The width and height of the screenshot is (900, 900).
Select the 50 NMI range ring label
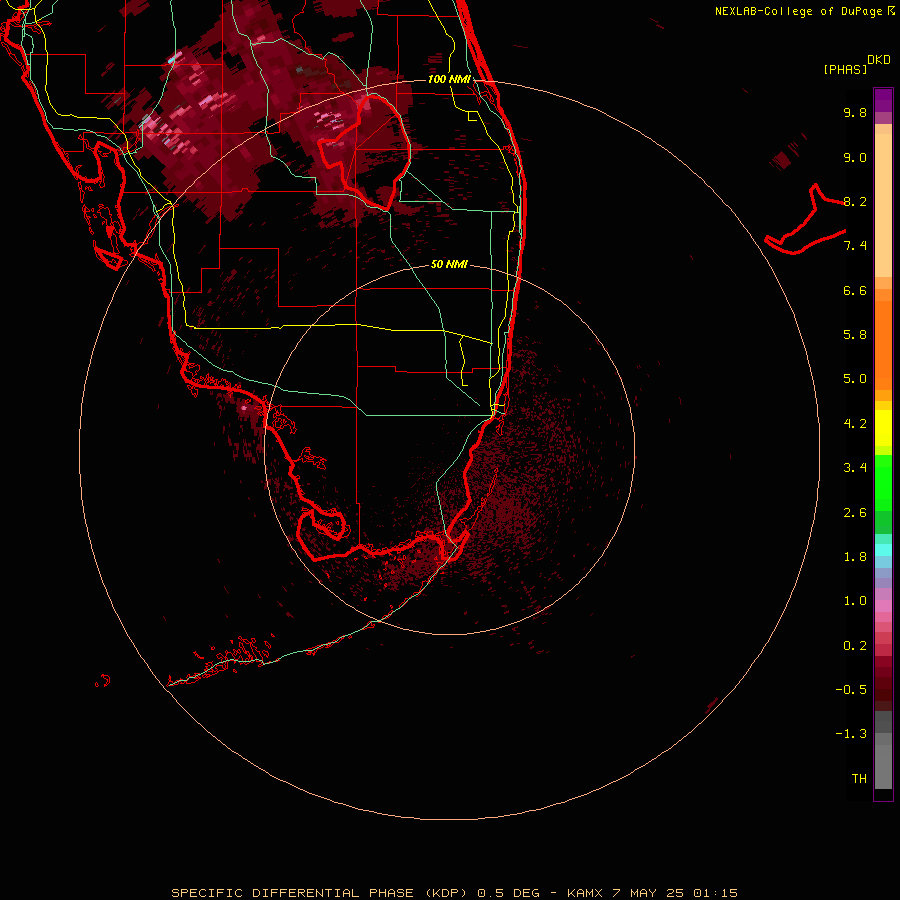[449, 264]
